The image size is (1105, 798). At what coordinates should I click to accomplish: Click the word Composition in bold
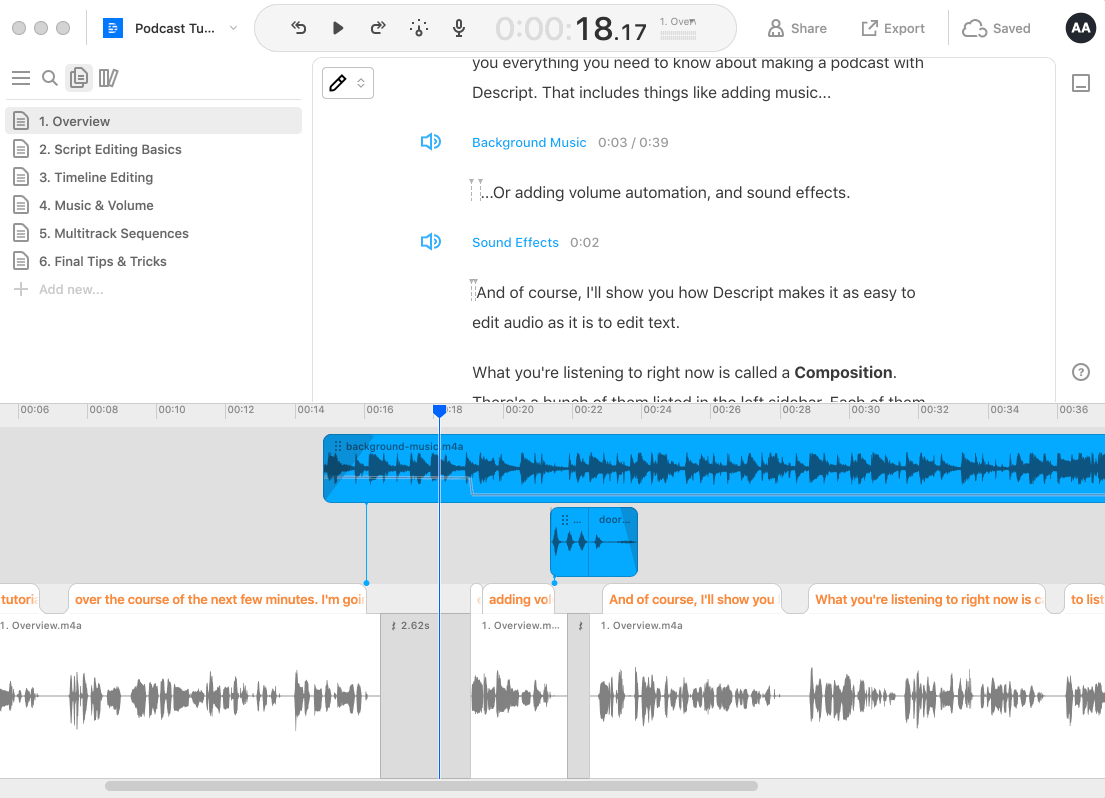tap(844, 372)
